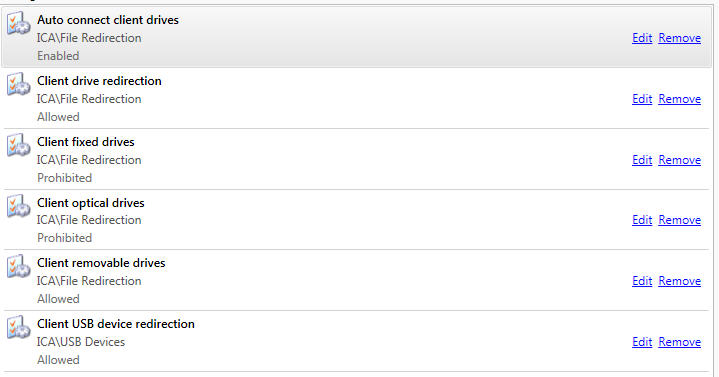Screen dimensions: 719x377
Task: Click the Client USB device redirection icon
Action: (18, 327)
